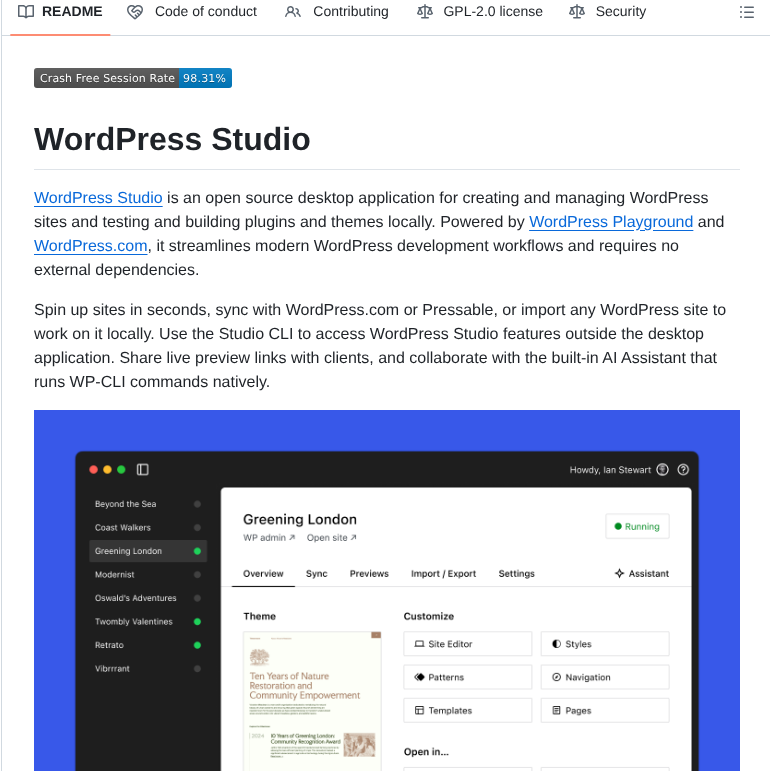Select the Import / Export tab
The width and height of the screenshot is (770, 771).
pos(444,573)
